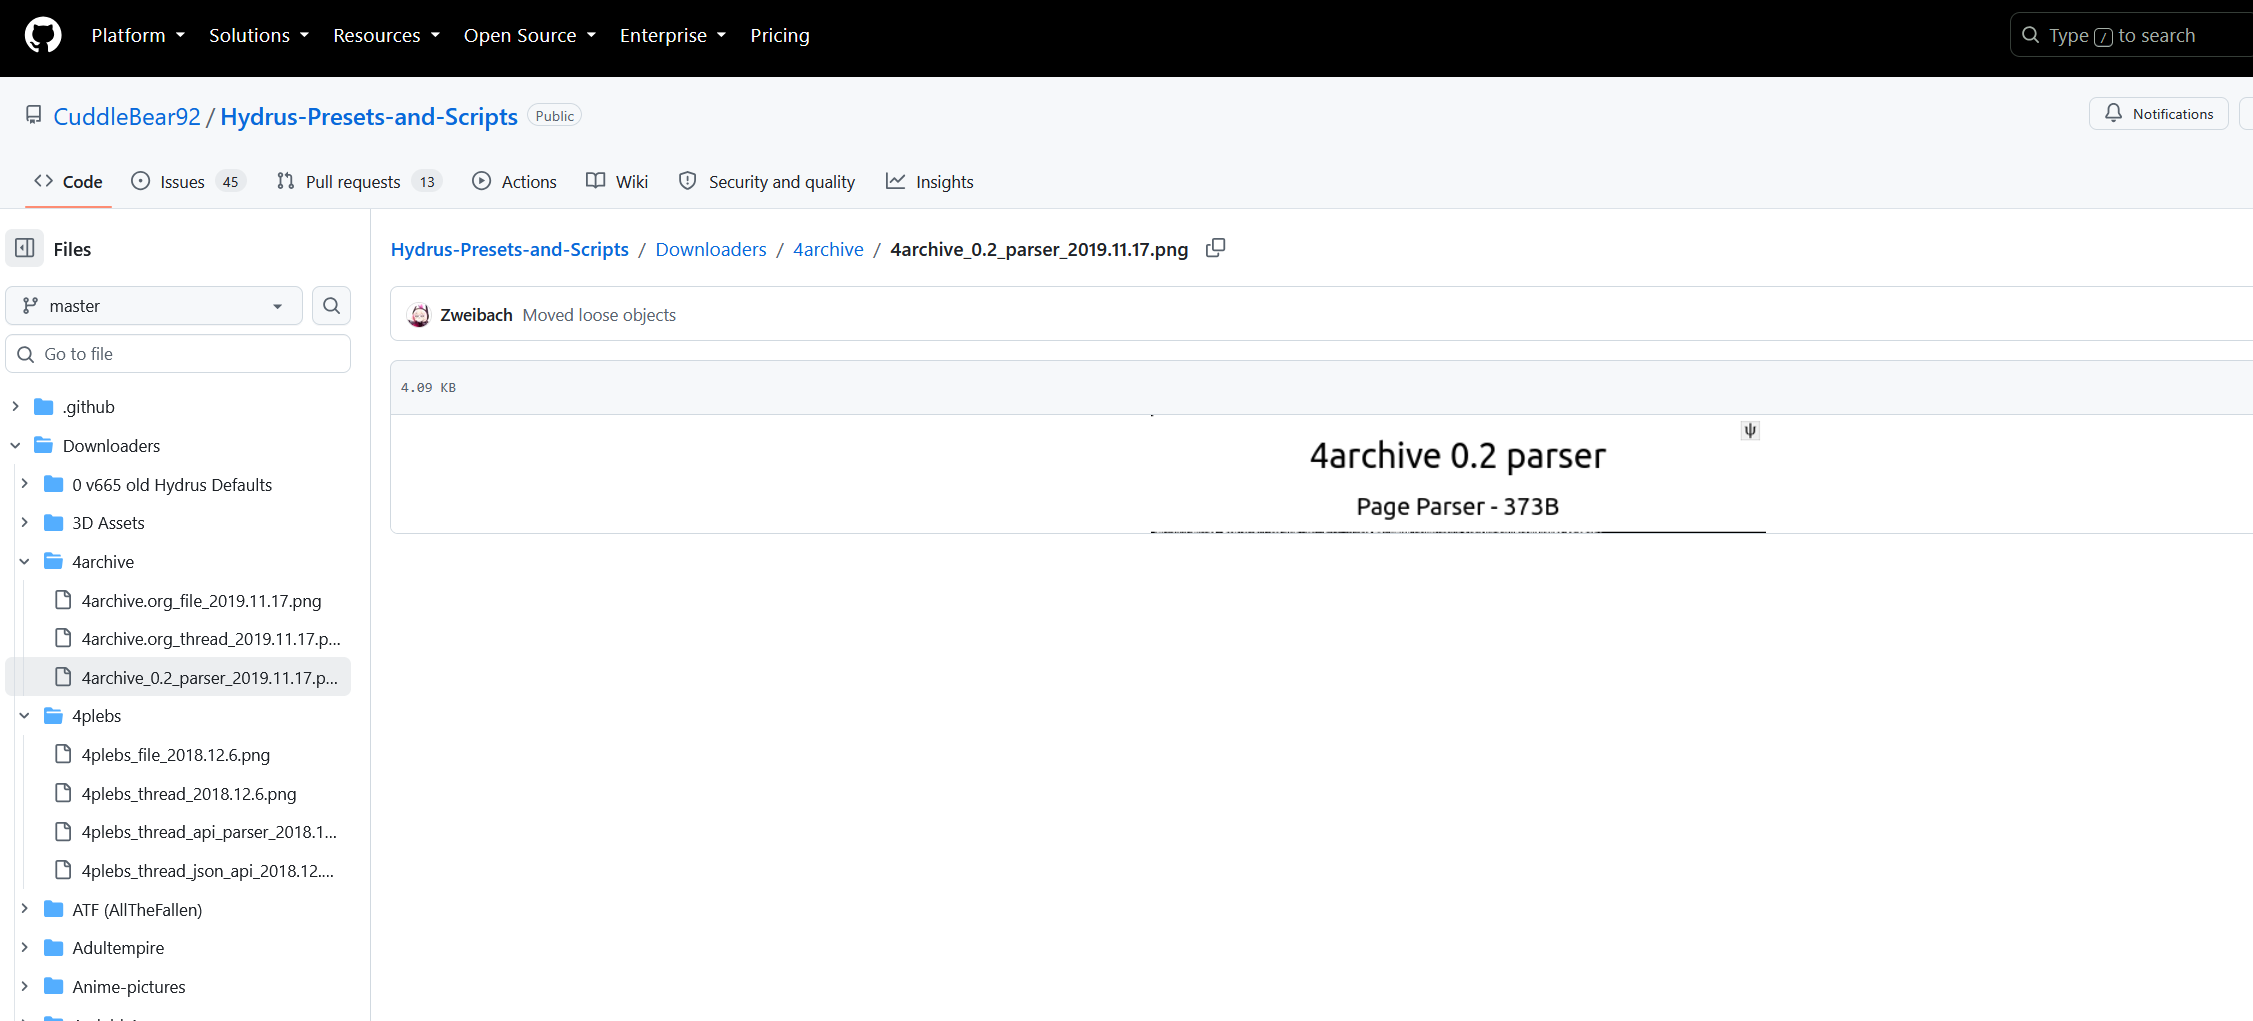Screen dimensions: 2253x1021
Task: Focus the Type / to search box
Action: (2131, 35)
